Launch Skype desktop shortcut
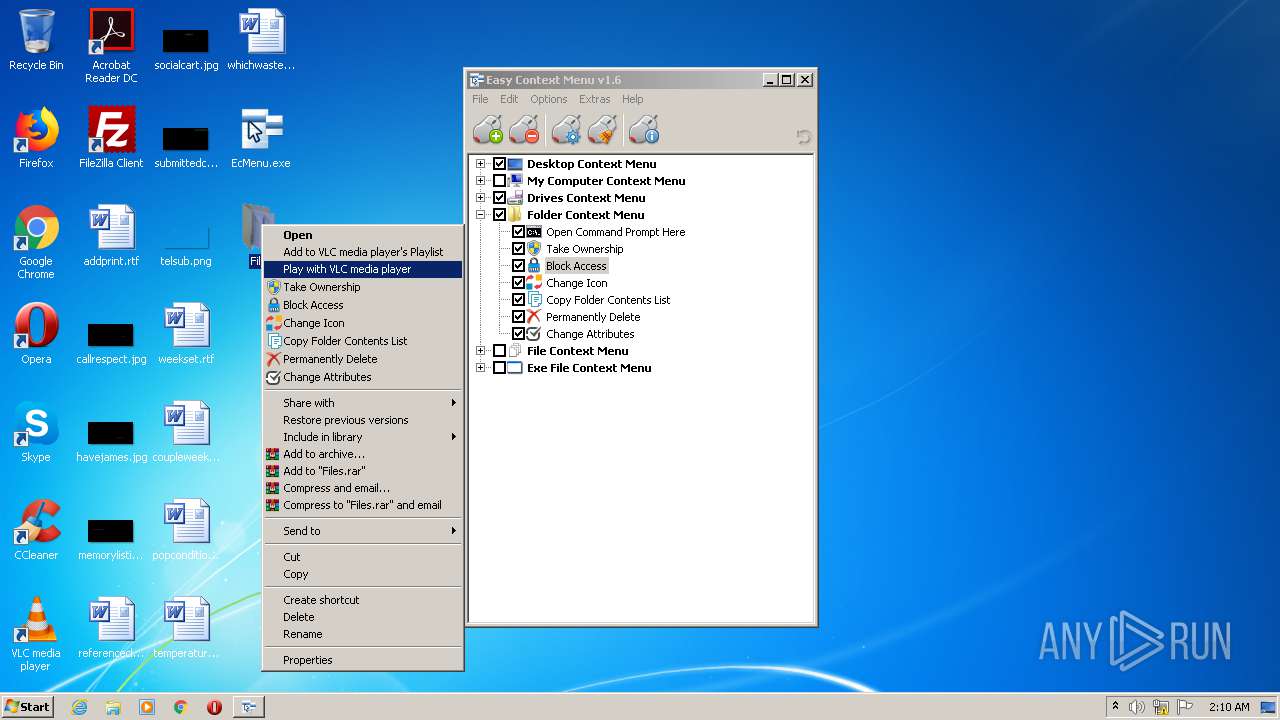 coord(36,432)
